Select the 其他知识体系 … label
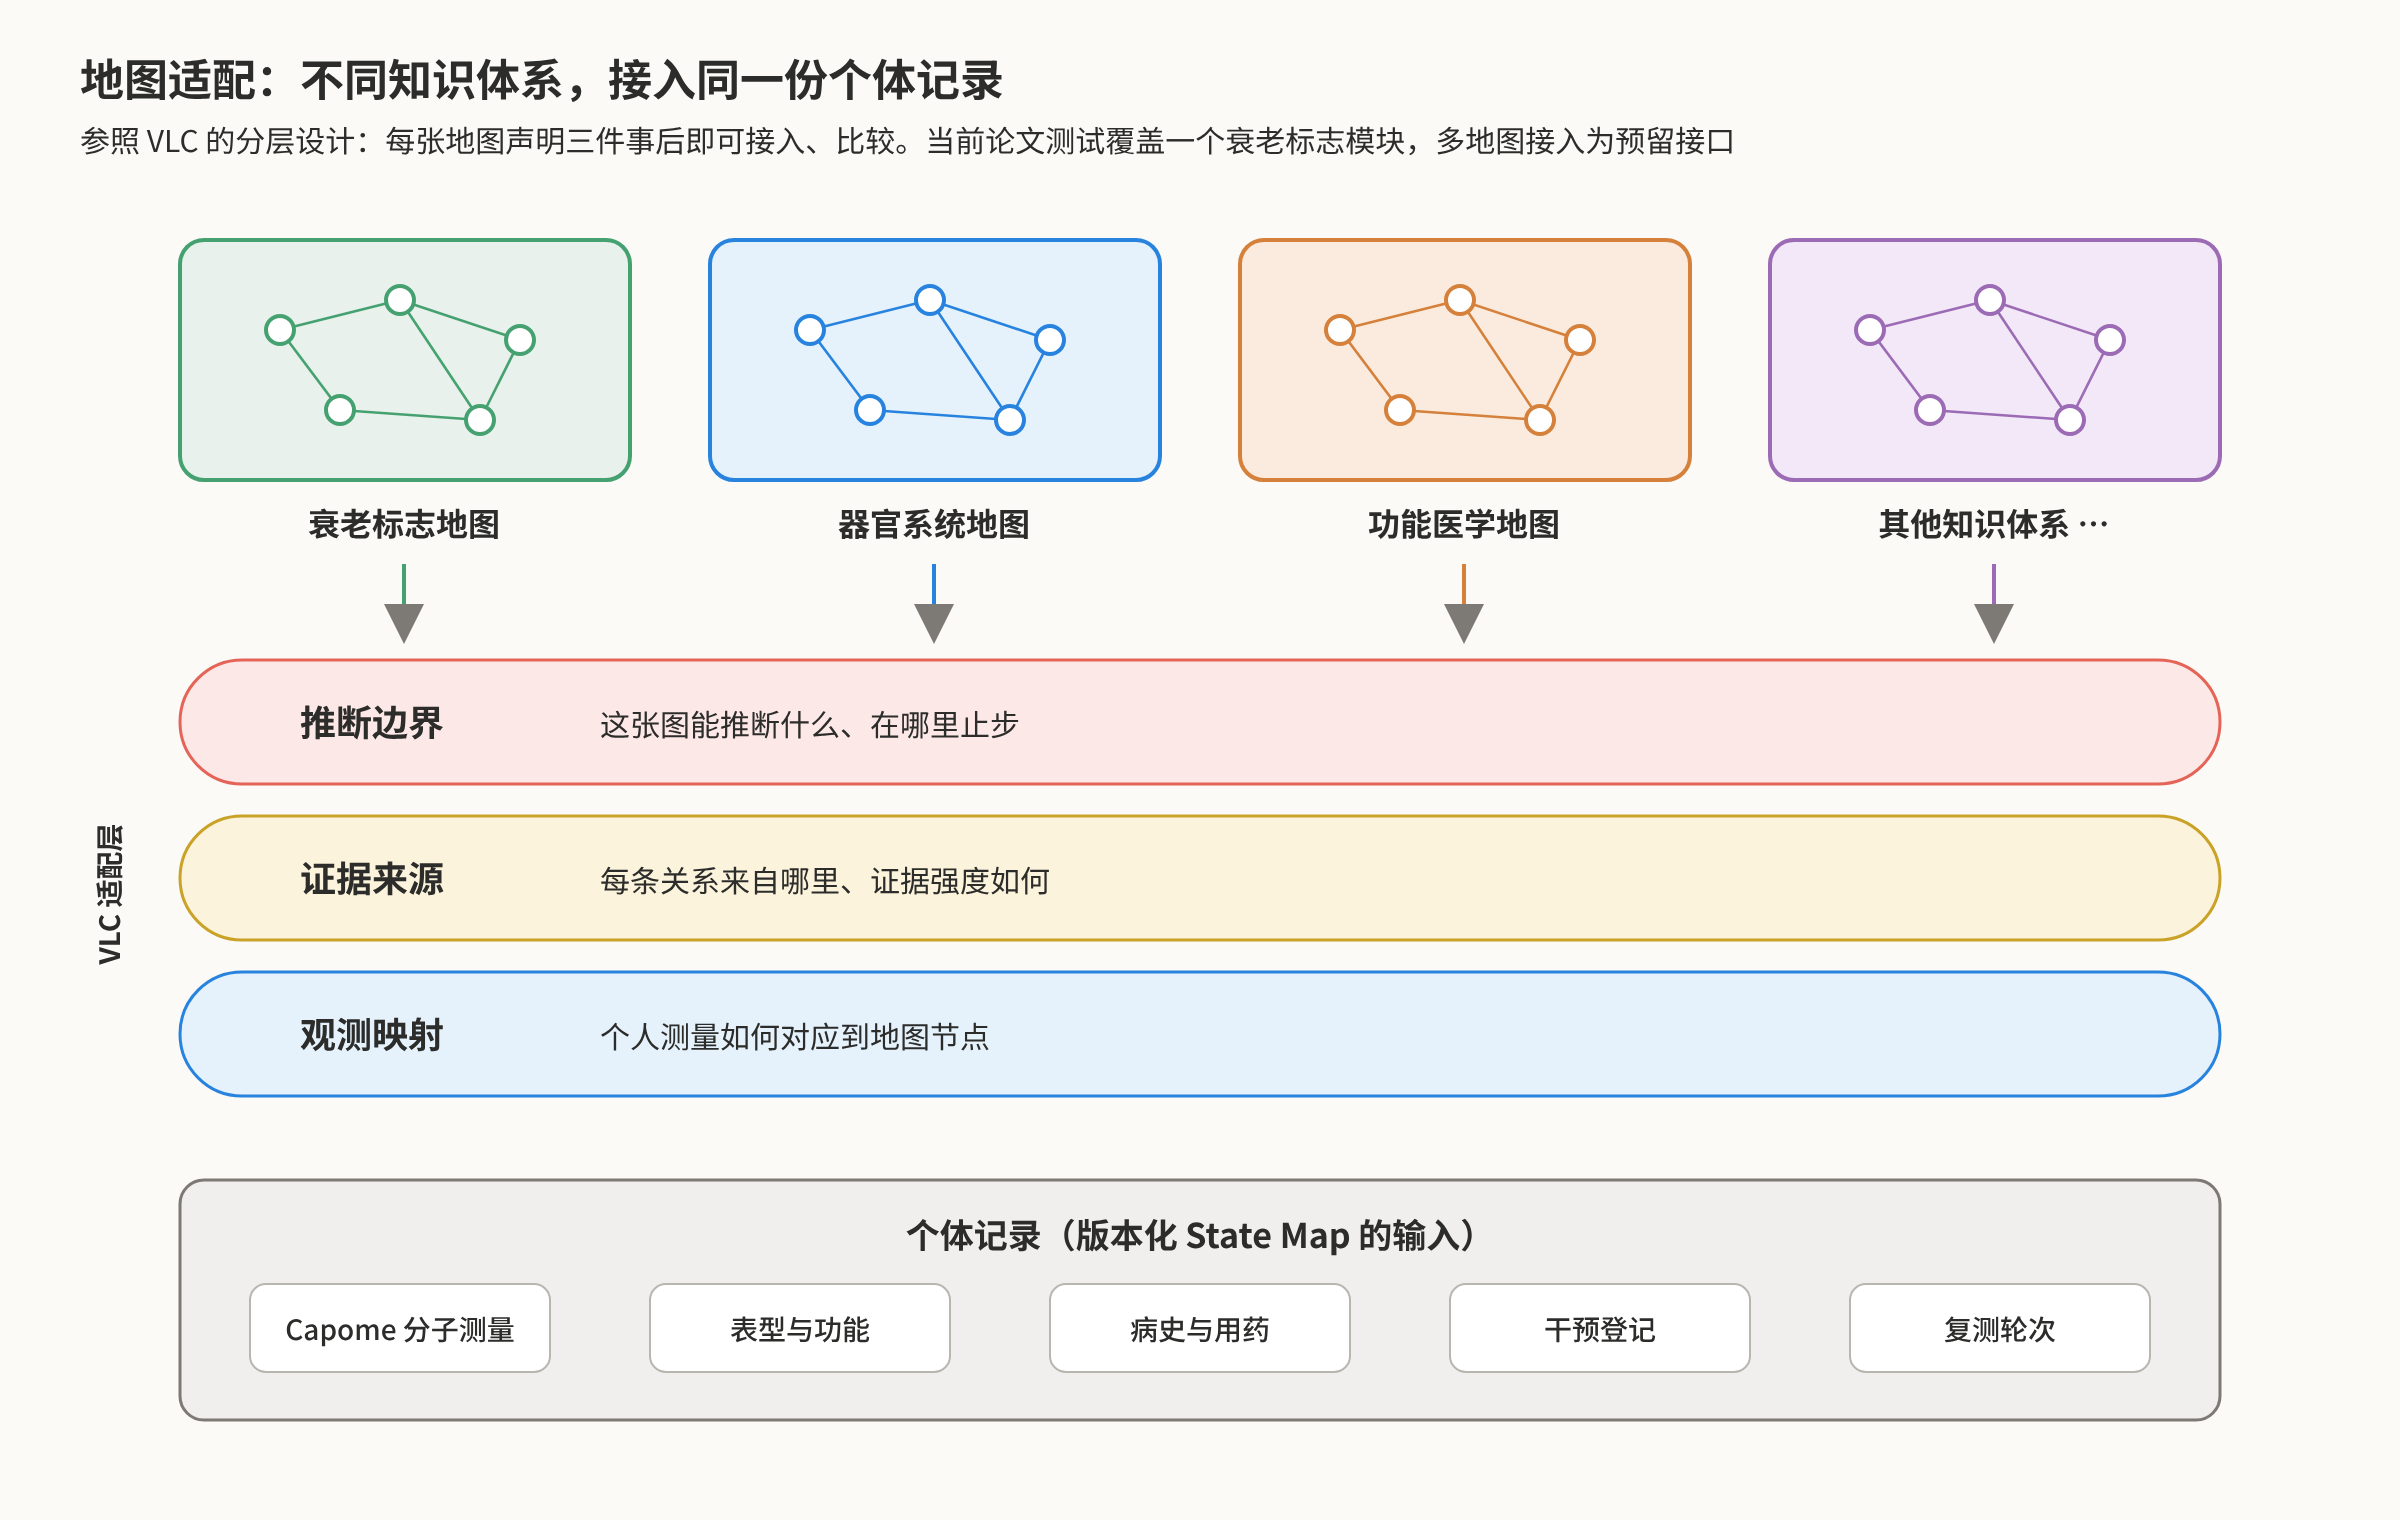This screenshot has height=1520, width=2400. click(x=1993, y=524)
